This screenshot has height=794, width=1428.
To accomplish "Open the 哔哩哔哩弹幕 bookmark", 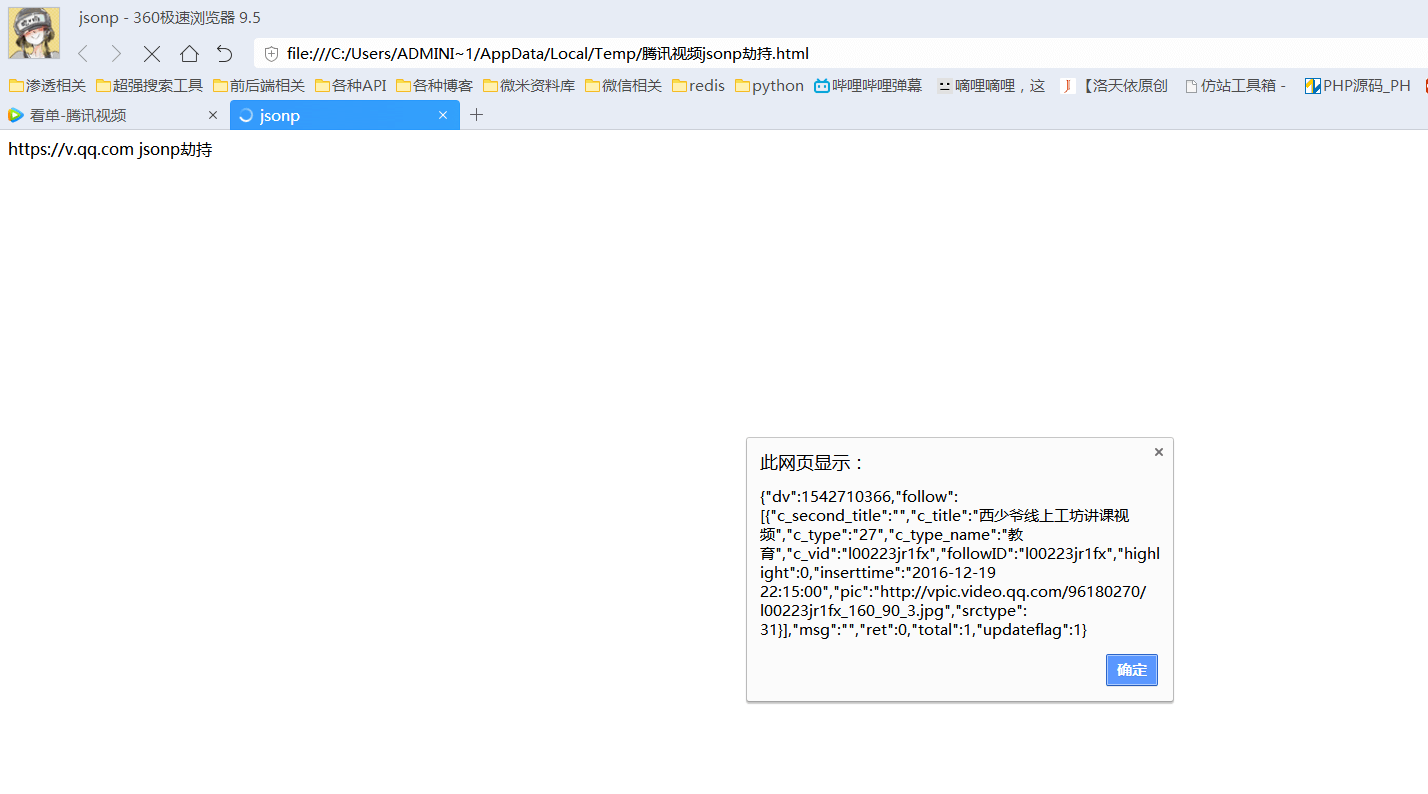I will [x=868, y=86].
